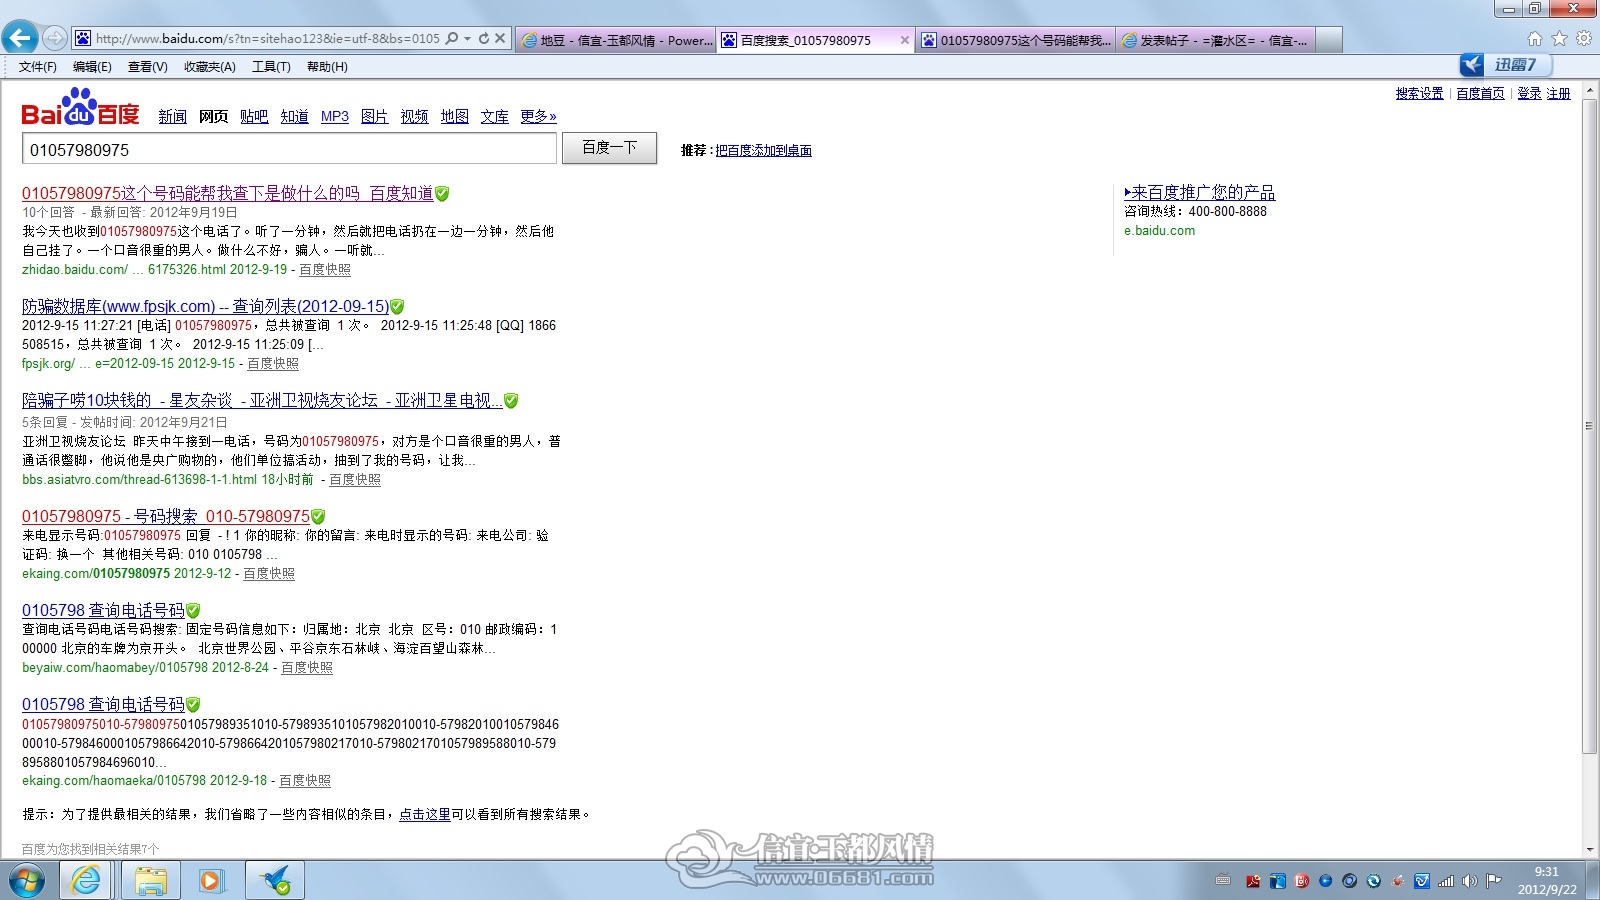The image size is (1600, 900).
Task: Click the vertical page scrollbar
Action: click(x=1590, y=425)
